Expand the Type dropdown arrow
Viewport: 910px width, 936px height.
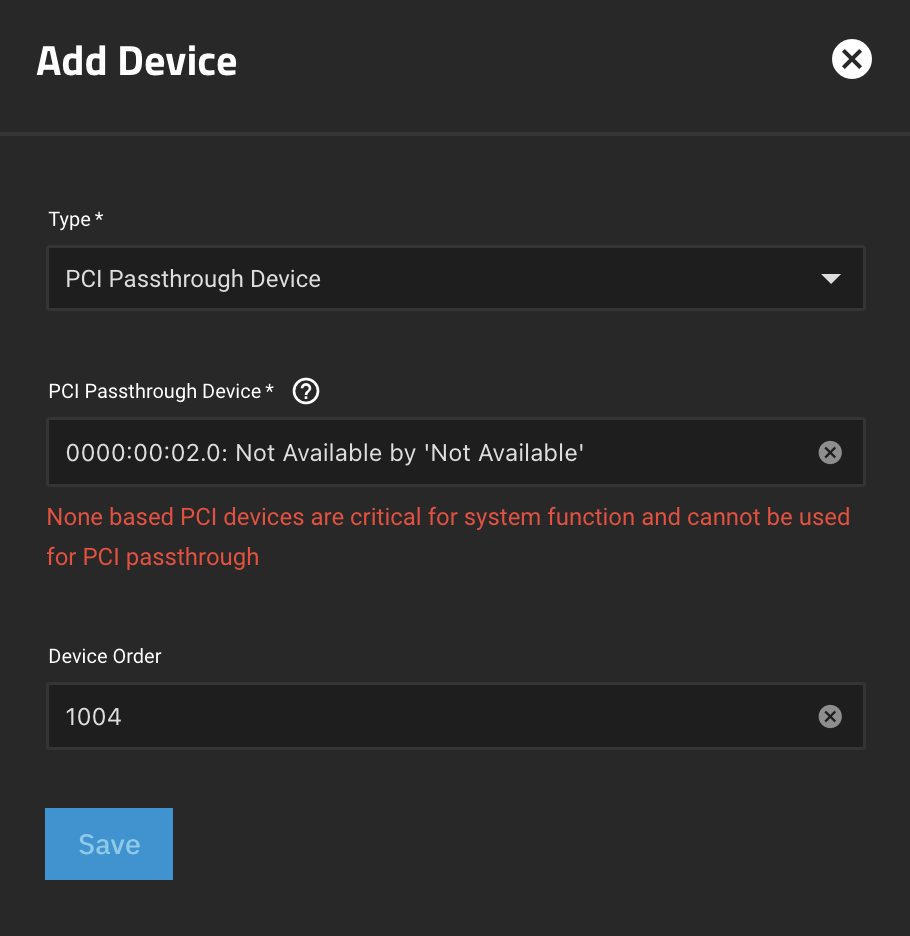pos(831,279)
